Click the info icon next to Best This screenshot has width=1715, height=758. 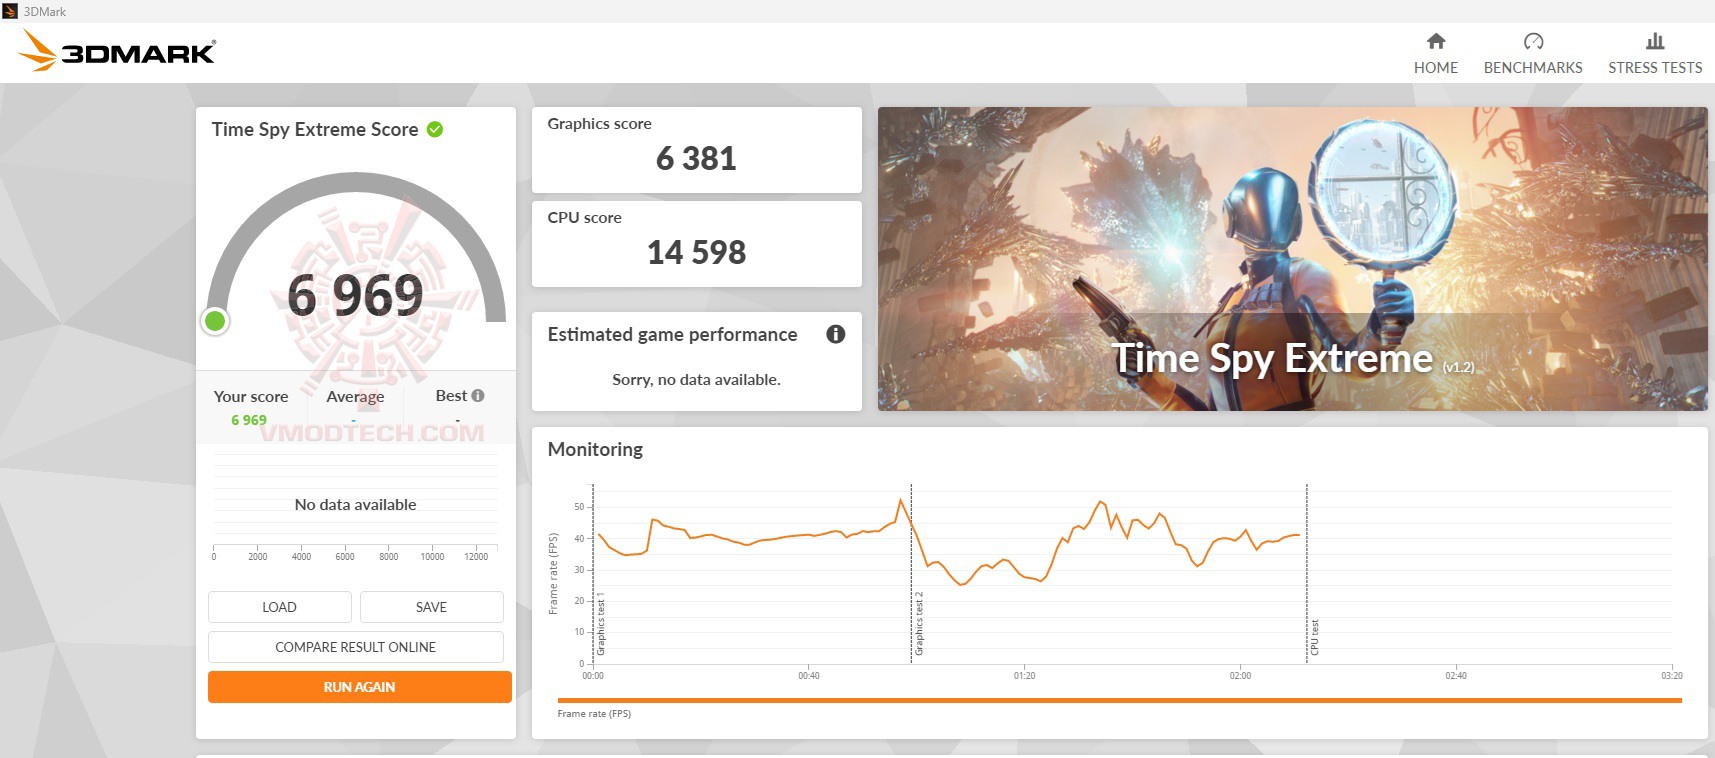[x=478, y=396]
